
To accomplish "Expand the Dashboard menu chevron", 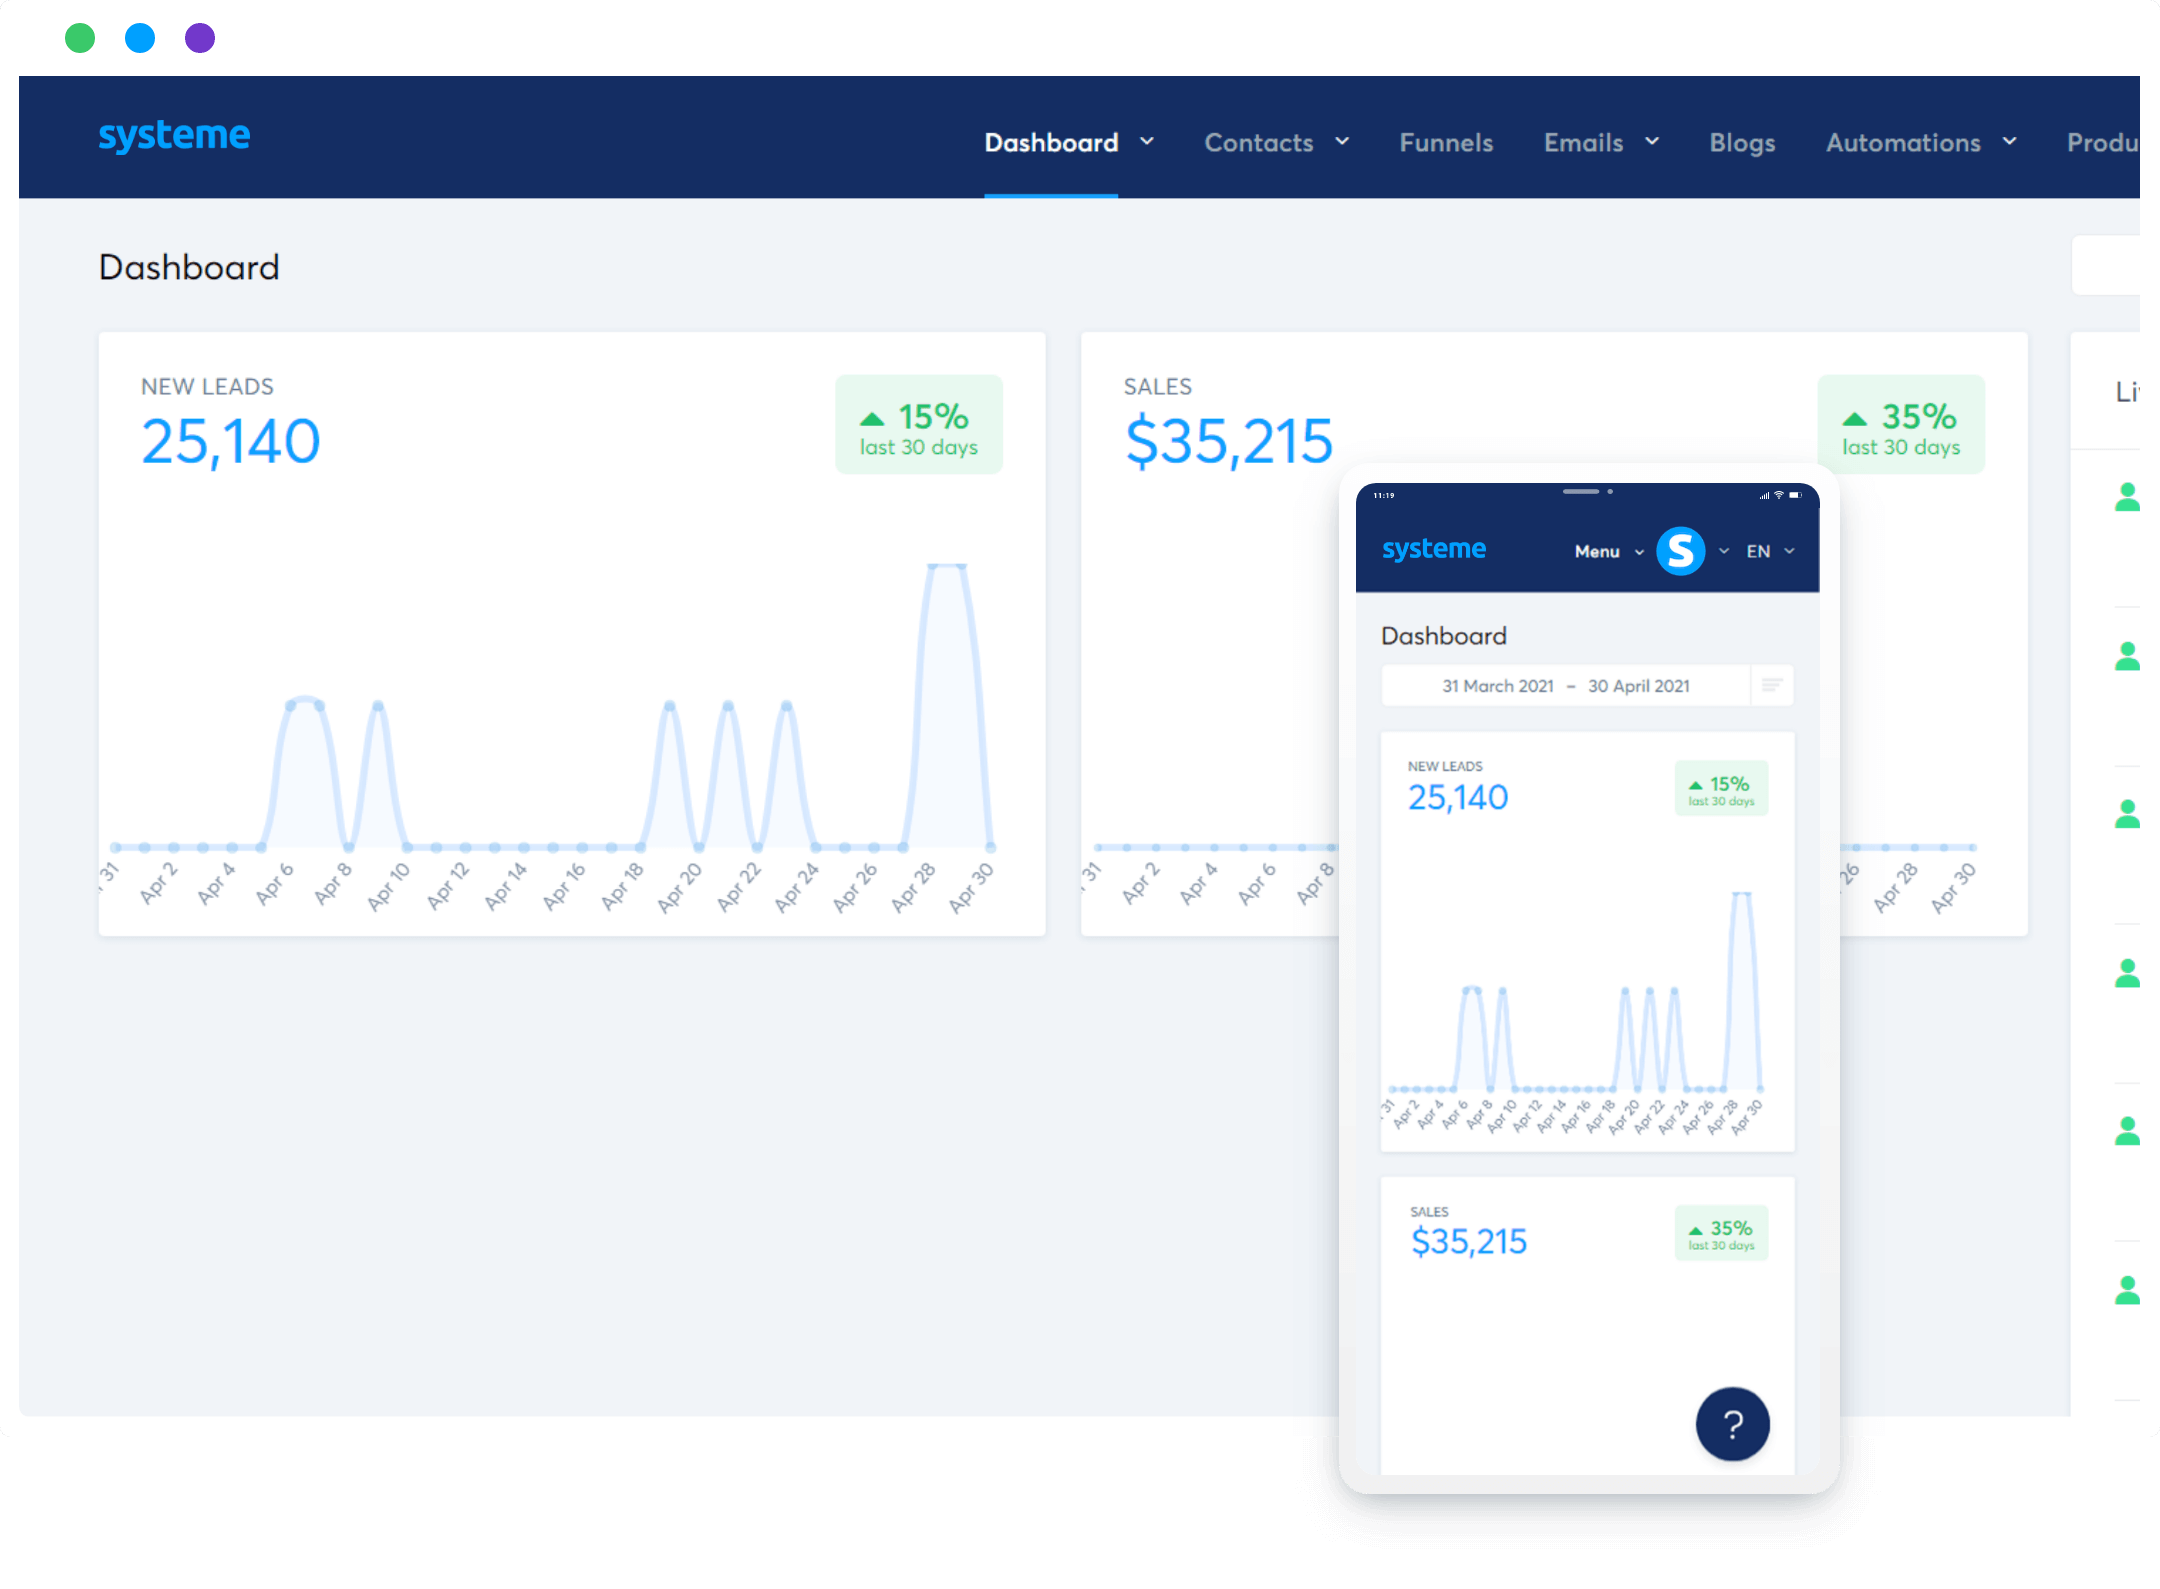I will point(1147,142).
